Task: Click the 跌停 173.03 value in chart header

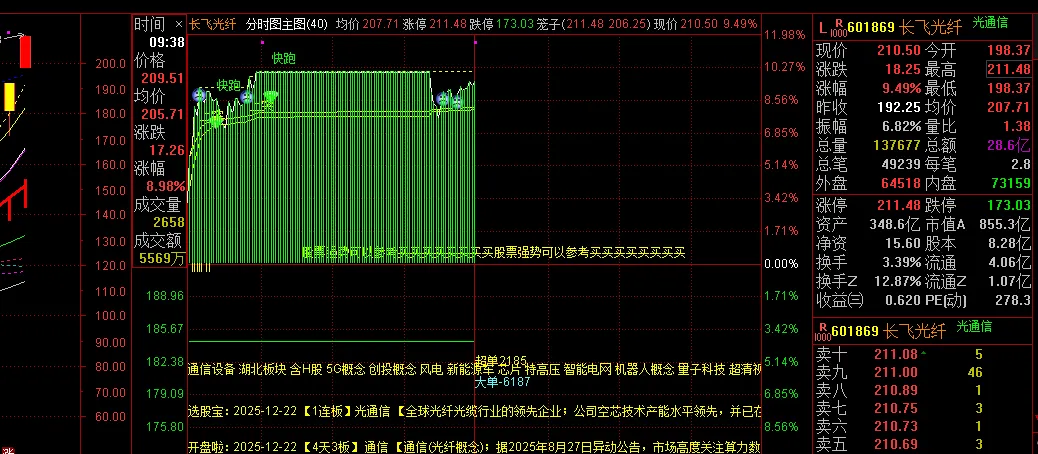Action: (x=501, y=24)
